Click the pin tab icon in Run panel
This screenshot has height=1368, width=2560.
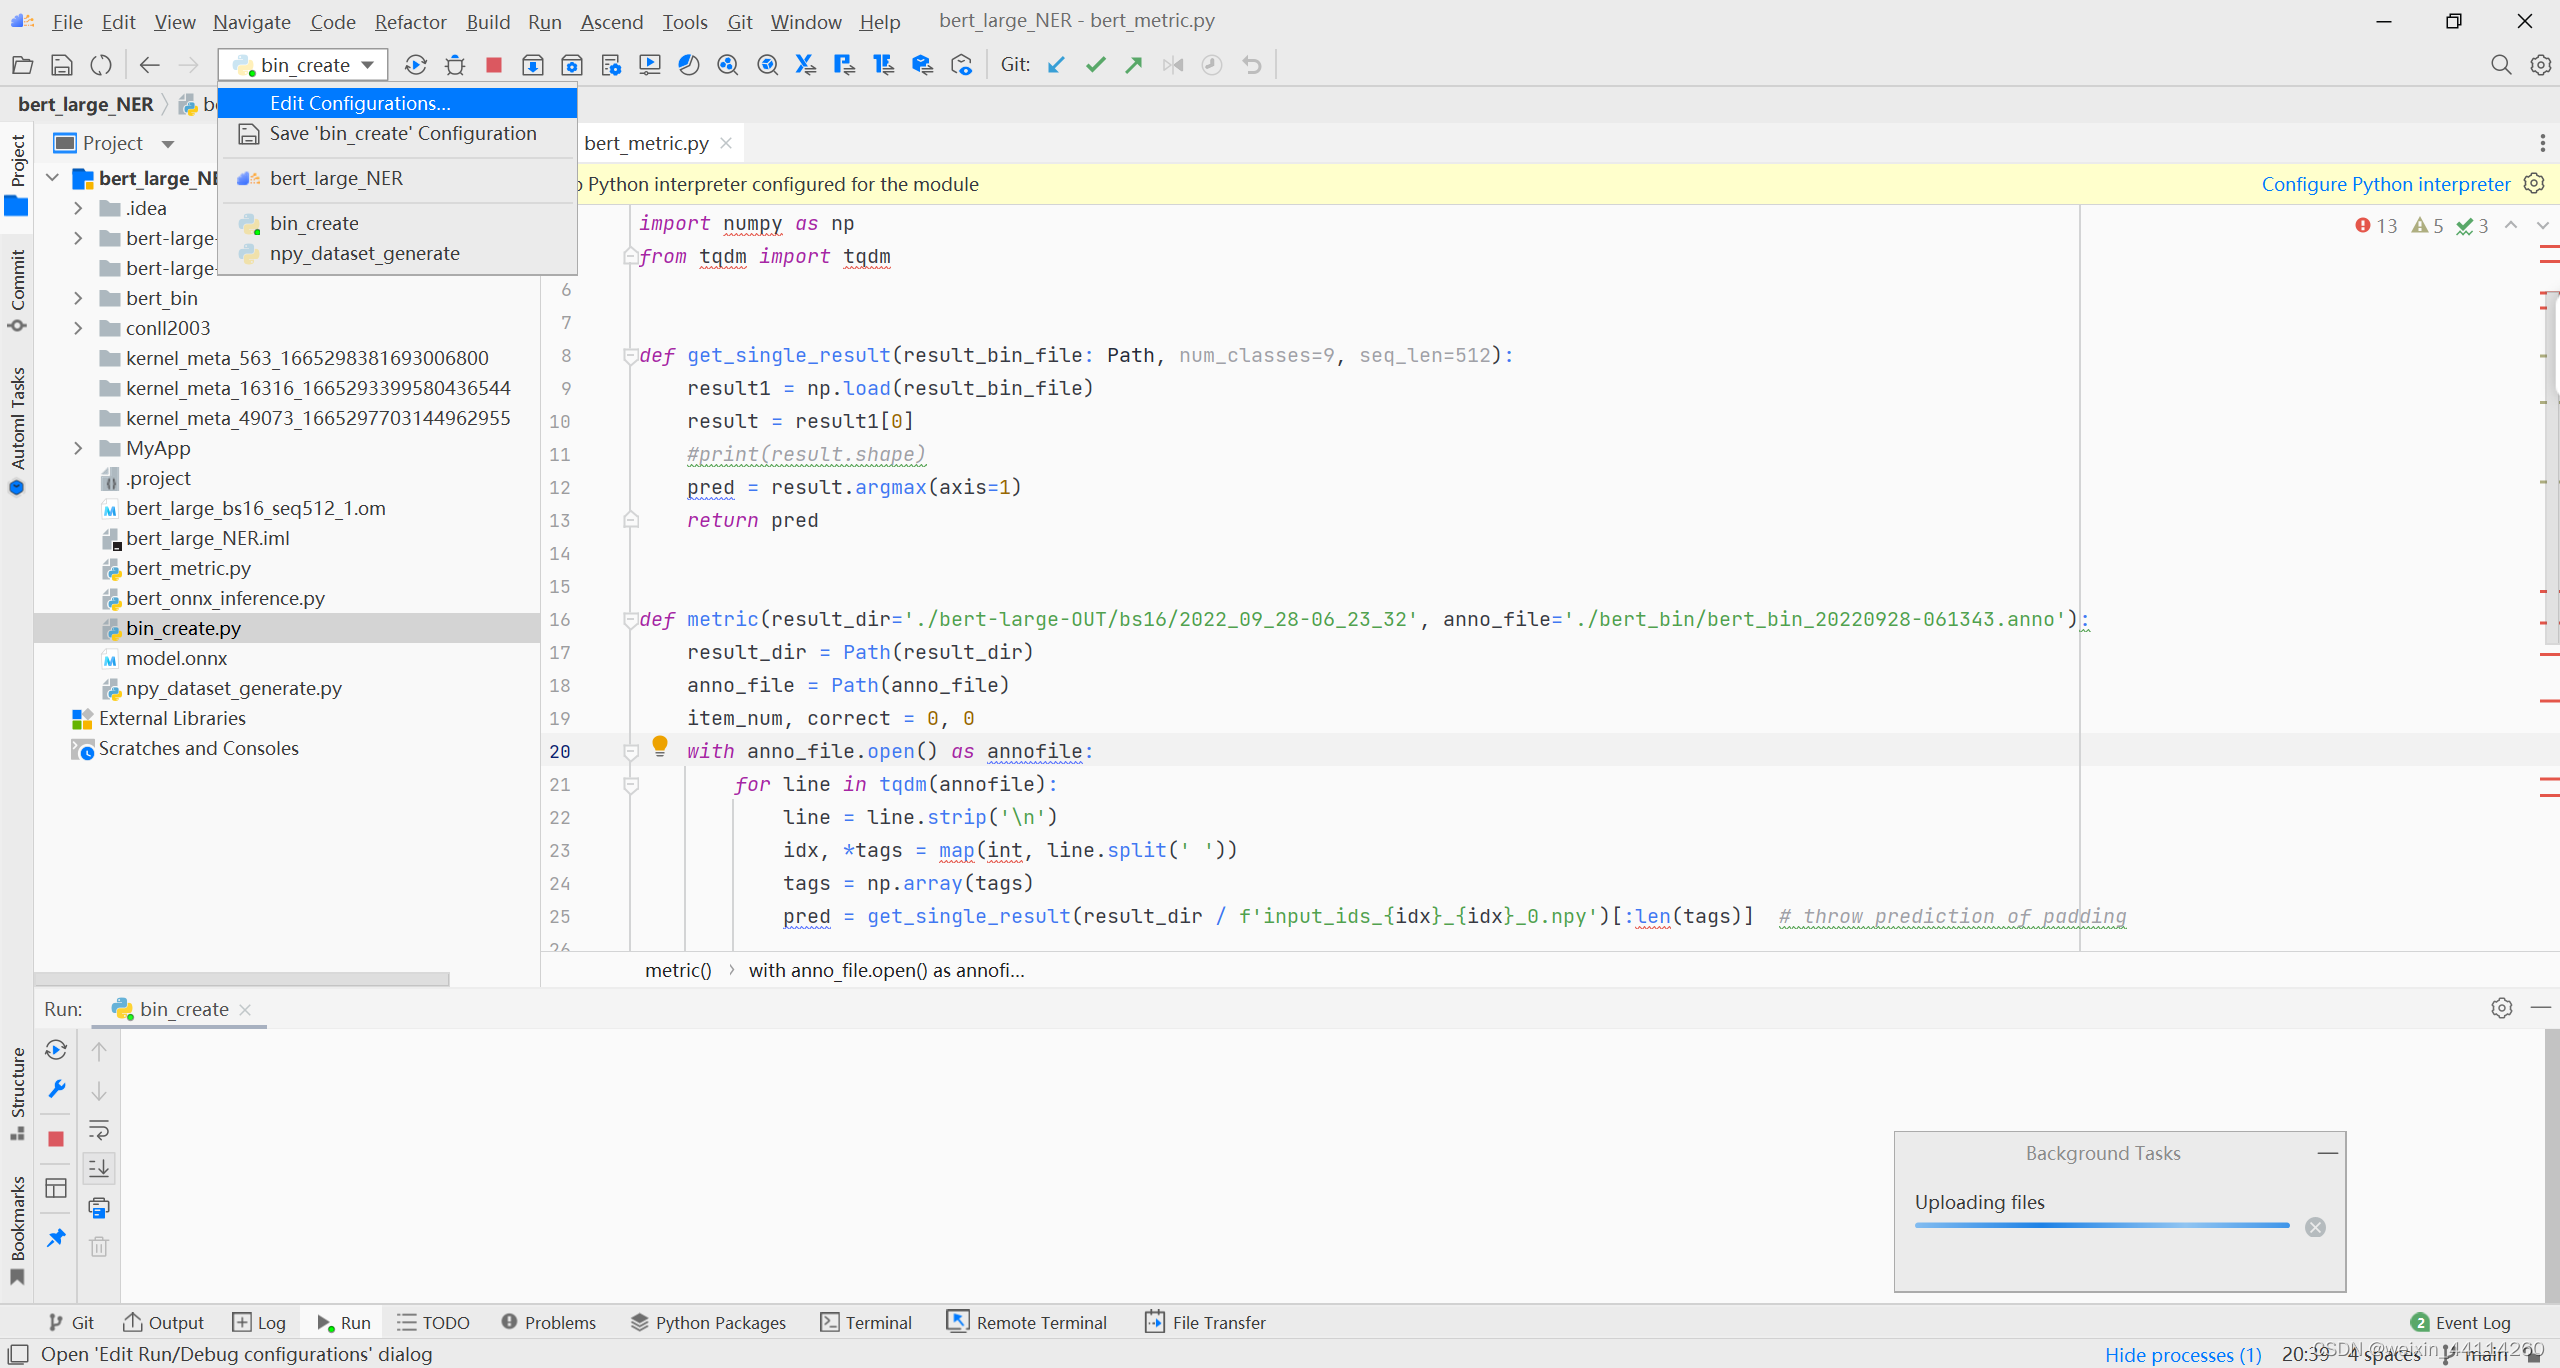point(56,1238)
